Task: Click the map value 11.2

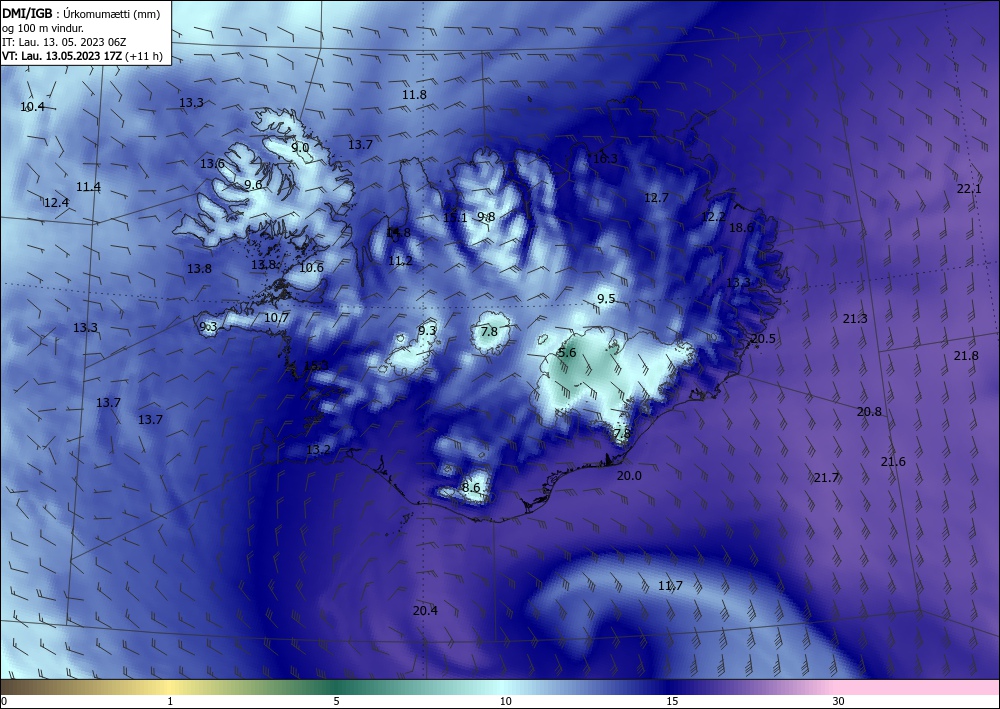Action: coord(400,260)
